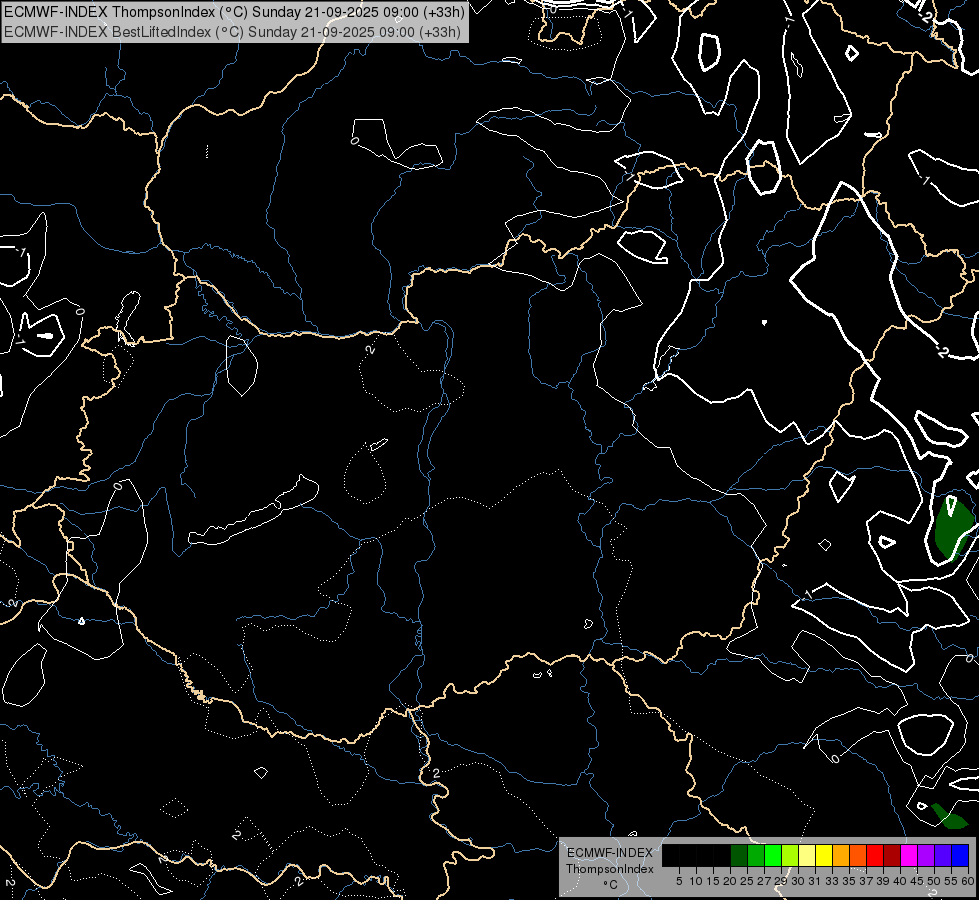Pick the magenta 40–45 legend swatch
Viewport: 979px width, 900px height.
pyautogui.click(x=909, y=855)
